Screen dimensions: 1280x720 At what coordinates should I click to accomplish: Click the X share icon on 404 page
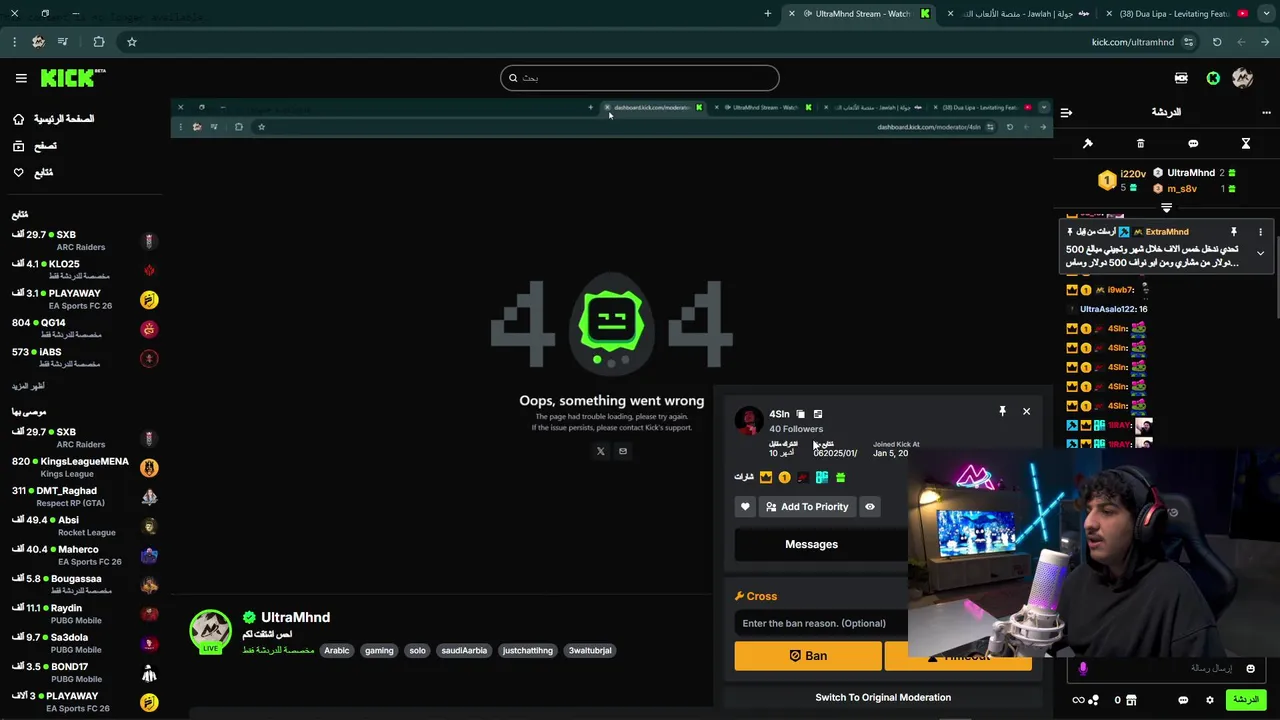[600, 451]
